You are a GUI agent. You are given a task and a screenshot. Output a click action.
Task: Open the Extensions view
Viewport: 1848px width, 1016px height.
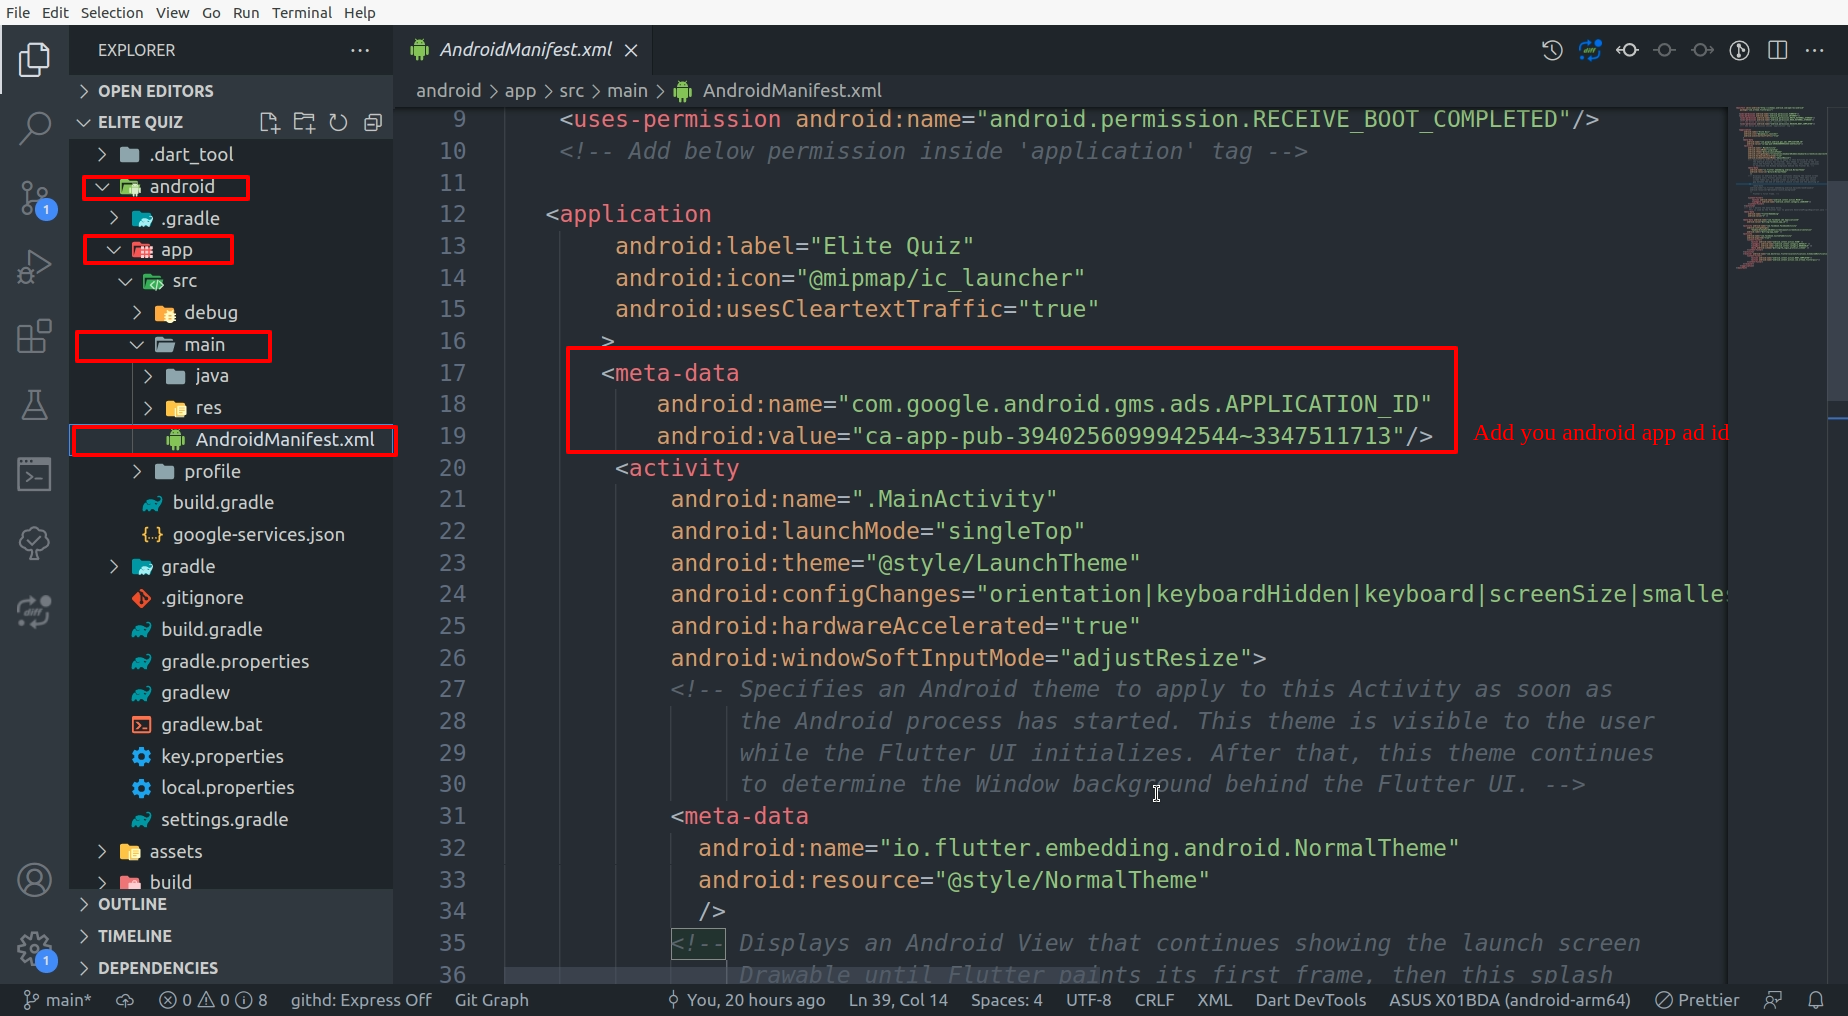point(34,336)
